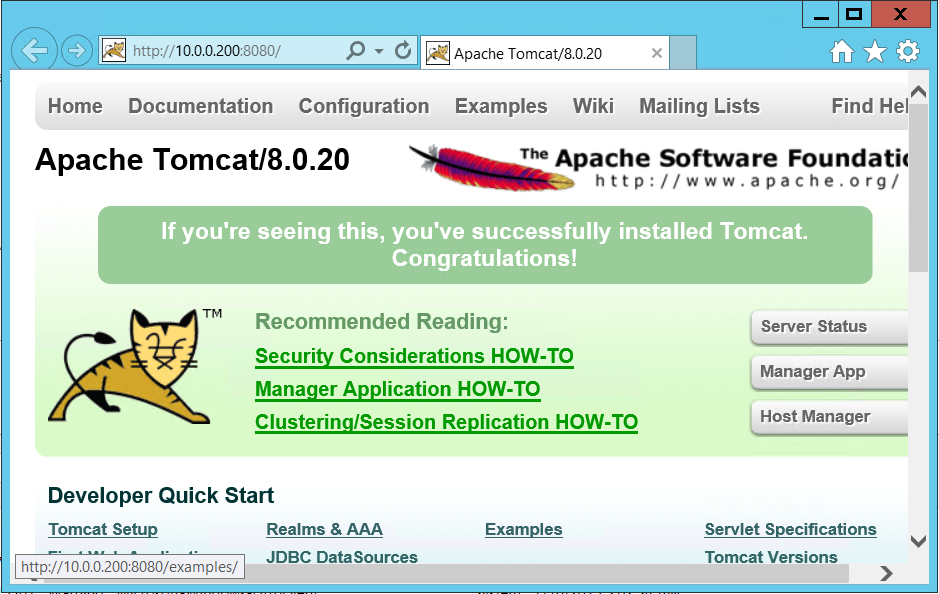
Task: Open Examples in the top navigation bar
Action: click(501, 106)
